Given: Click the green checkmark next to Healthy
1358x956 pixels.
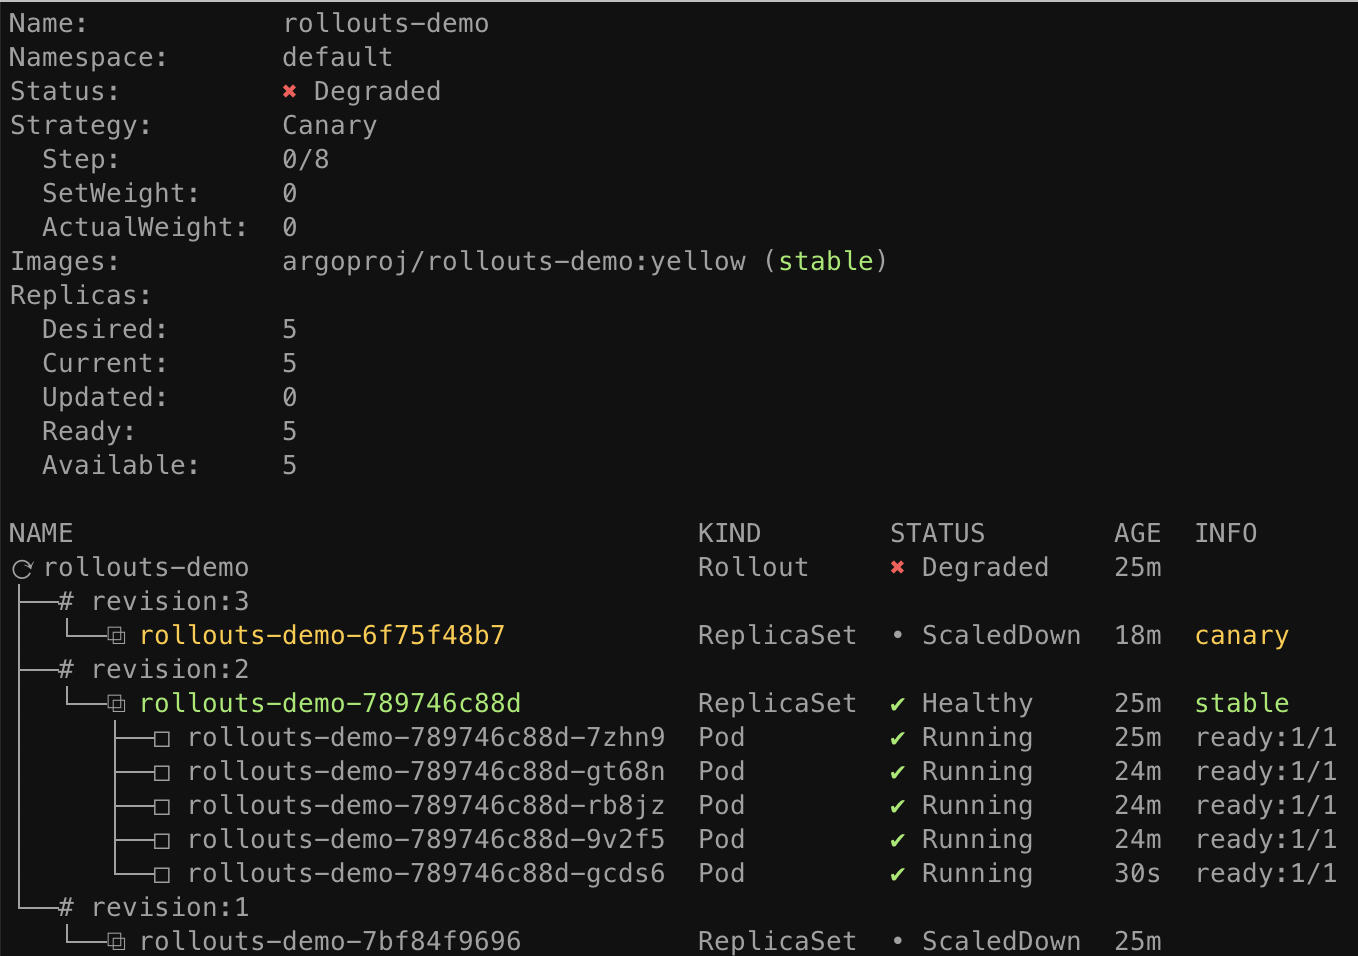Looking at the screenshot, I should [x=897, y=704].
